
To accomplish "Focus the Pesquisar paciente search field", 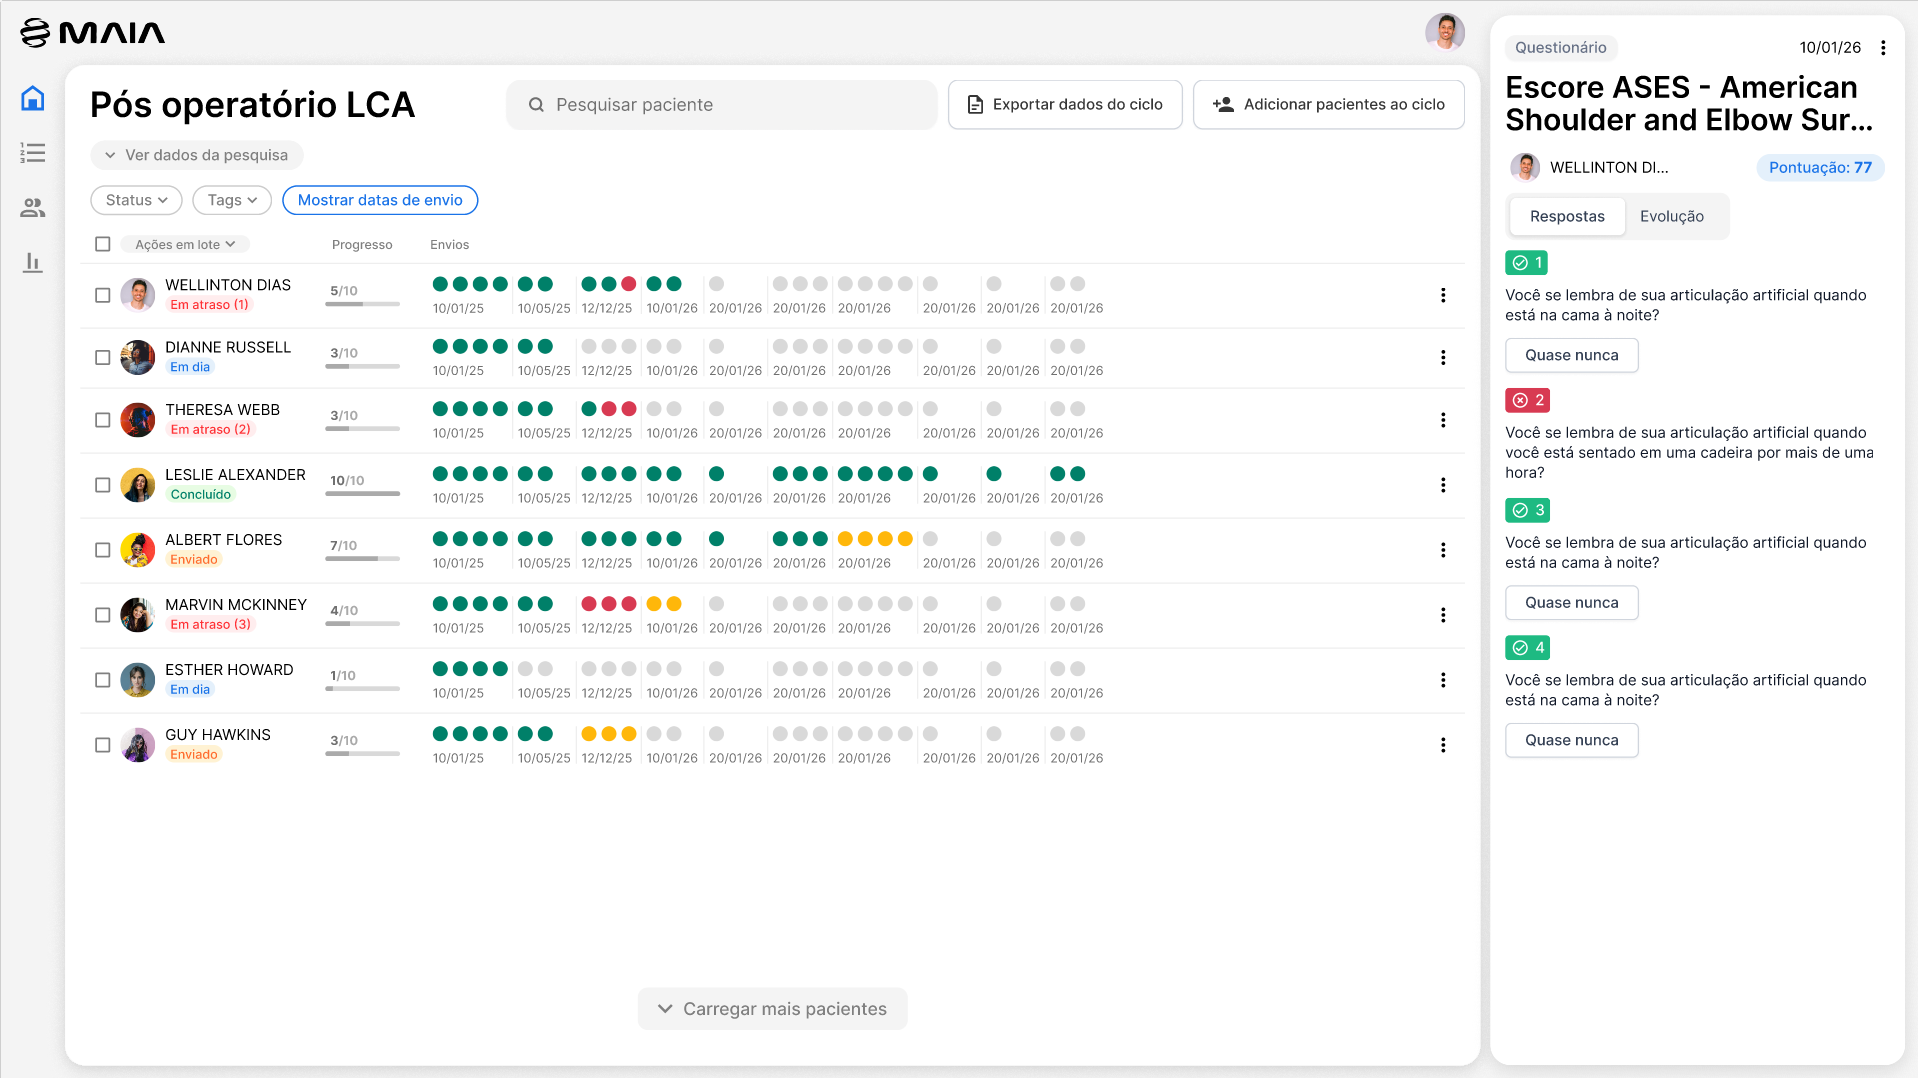I will 722,105.
